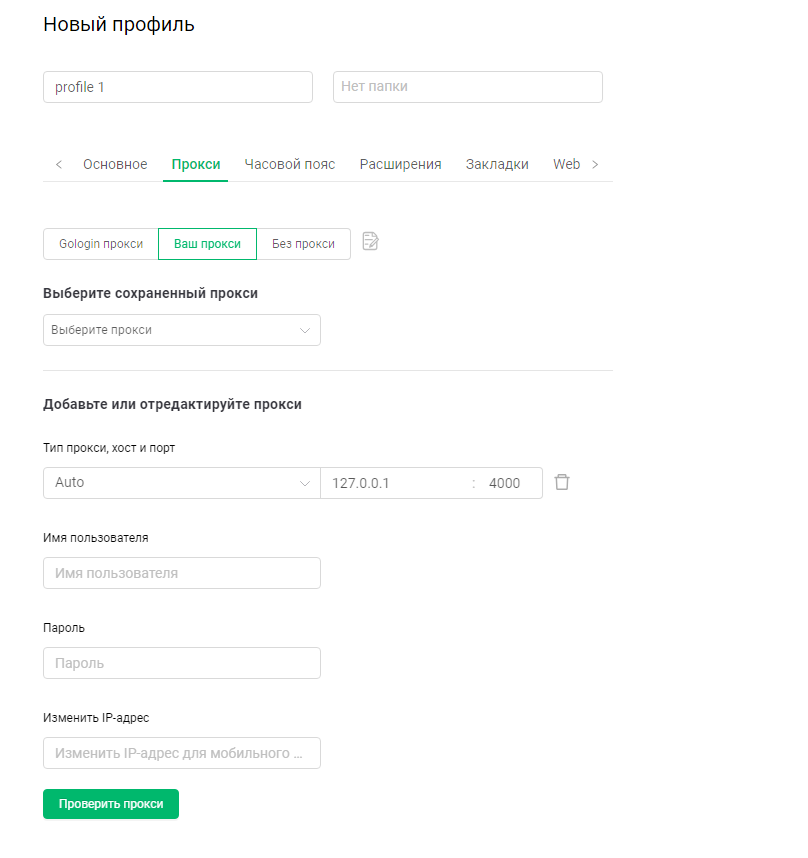Screen dimensions: 808x858
Task: Open the Нет папки folder selector
Action: (x=467, y=87)
